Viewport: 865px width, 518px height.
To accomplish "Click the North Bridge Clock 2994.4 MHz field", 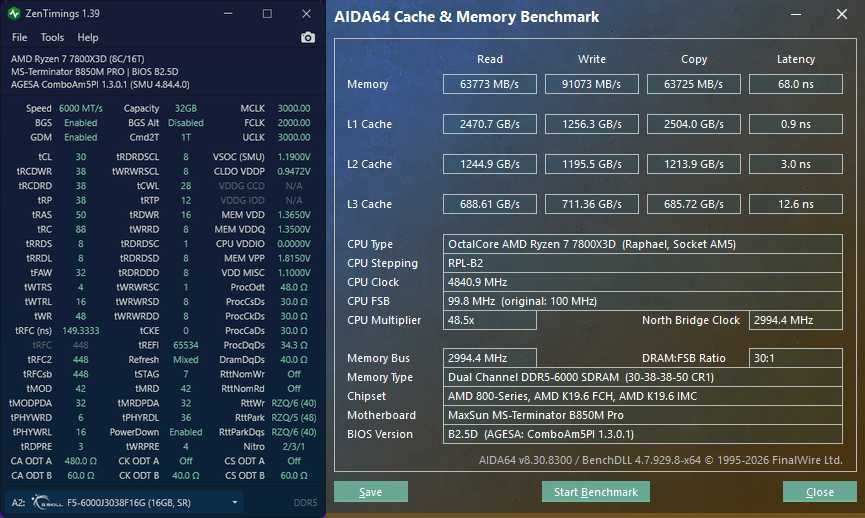I will click(796, 320).
